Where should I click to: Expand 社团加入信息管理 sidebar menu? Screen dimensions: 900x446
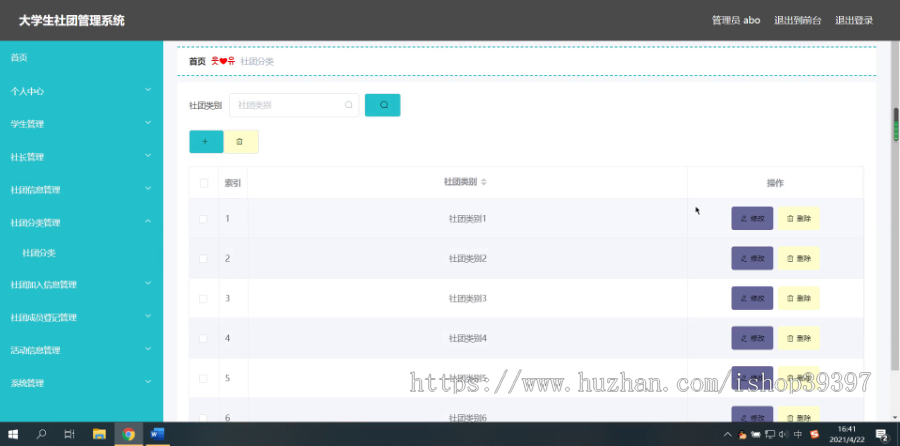(x=82, y=284)
